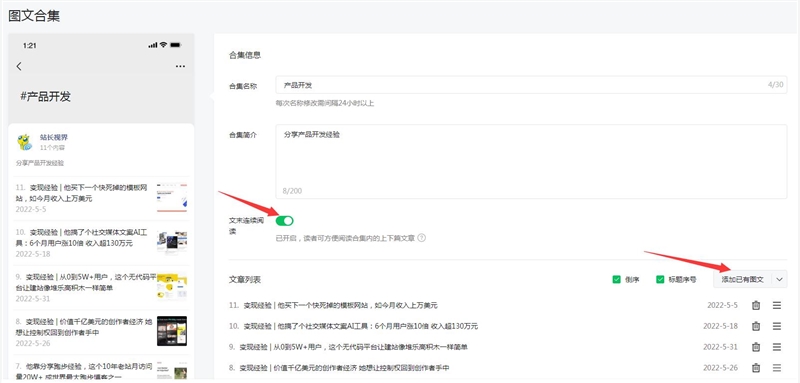Screen dimensions: 800x383
Task: Click the reorder handle for article 11
Action: 777,305
